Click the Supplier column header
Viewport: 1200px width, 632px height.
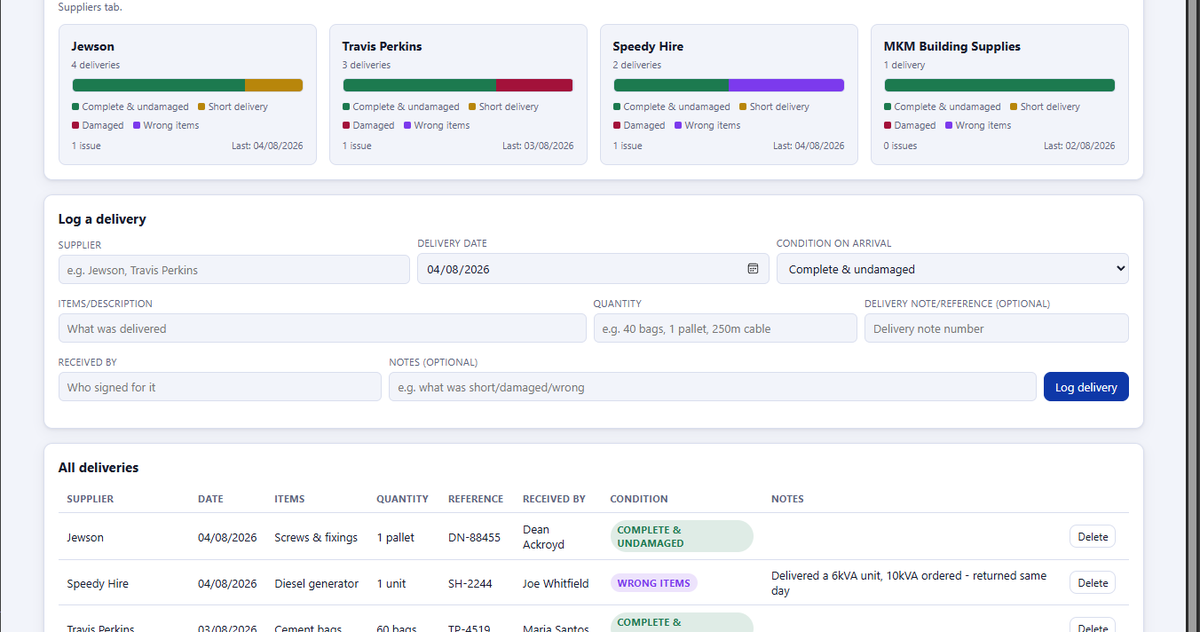(90, 499)
